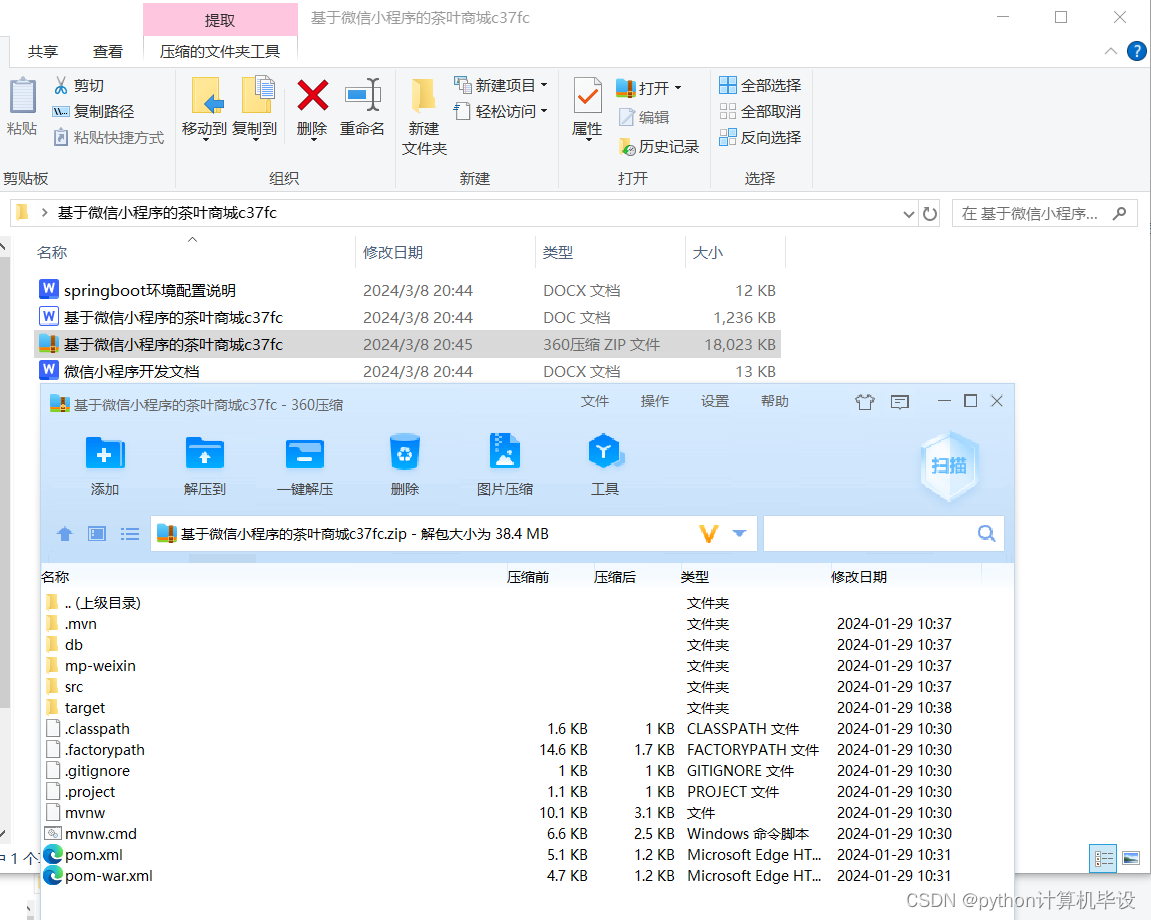
Task: Open the 压缩的文件夹工具 ribbon tab
Action: [x=220, y=51]
